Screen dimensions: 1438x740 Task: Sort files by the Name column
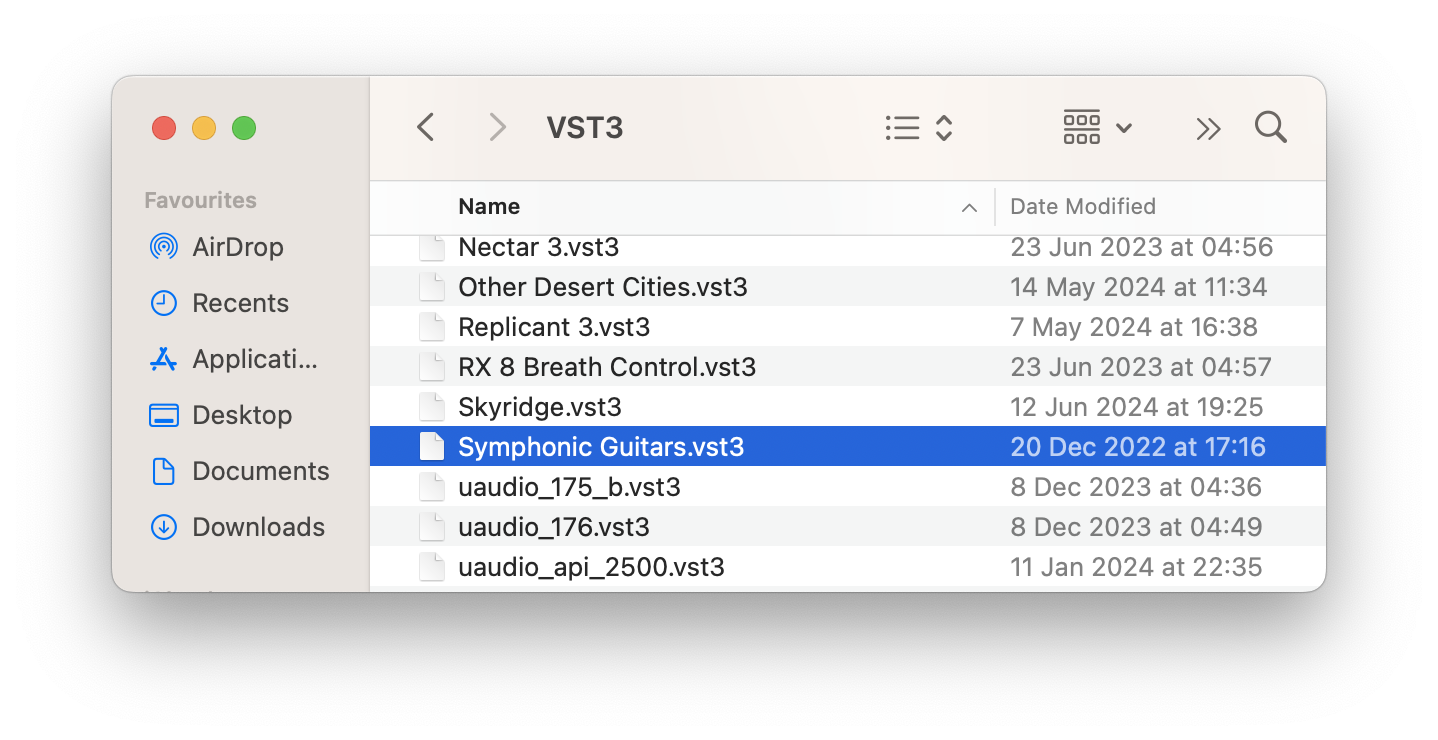tap(489, 207)
